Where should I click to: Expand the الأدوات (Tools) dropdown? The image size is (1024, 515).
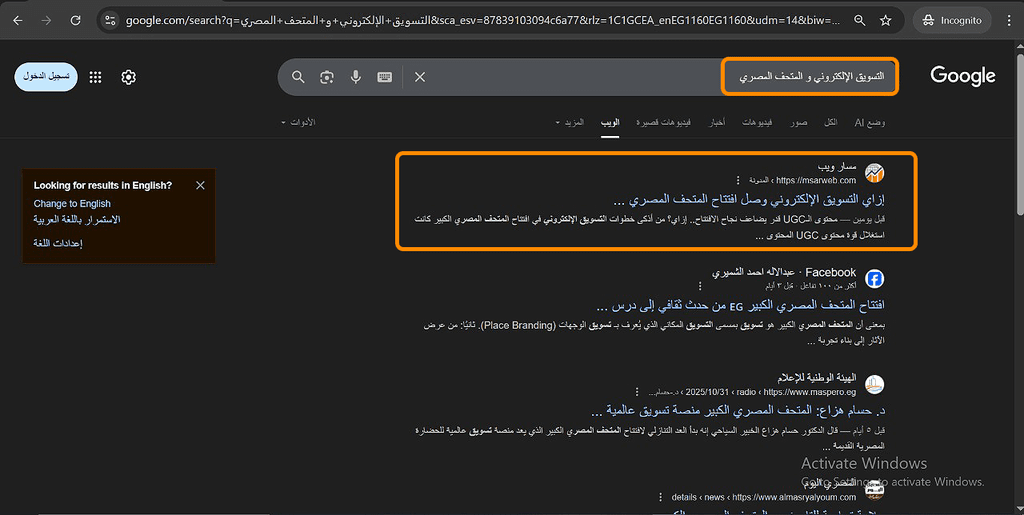click(298, 122)
